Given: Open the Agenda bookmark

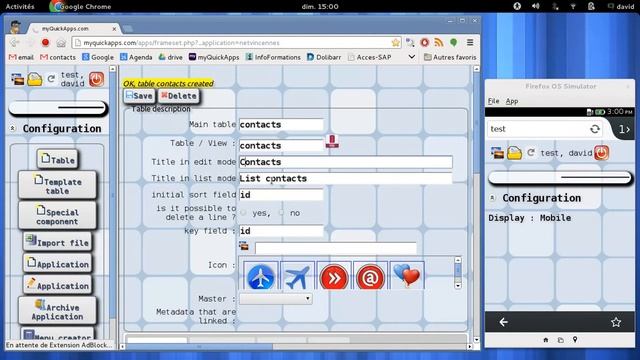Looking at the screenshot, I should point(136,57).
